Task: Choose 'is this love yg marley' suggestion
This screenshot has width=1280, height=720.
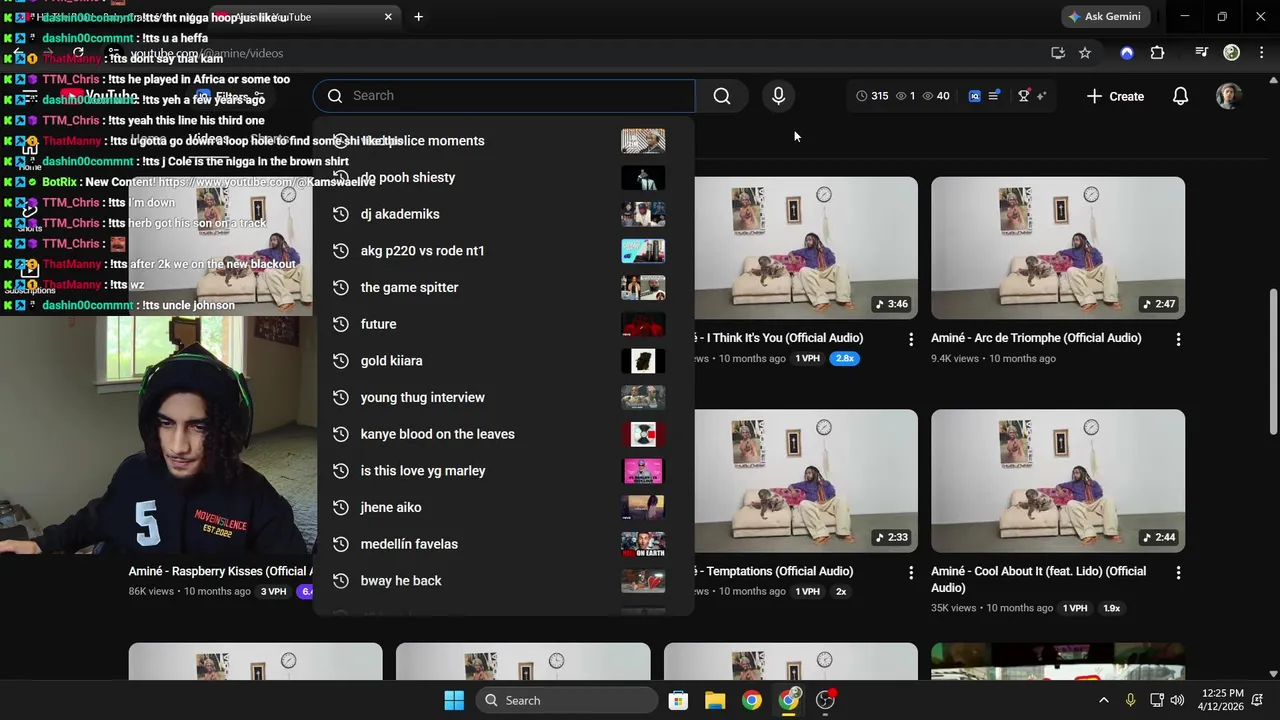Action: tap(504, 471)
